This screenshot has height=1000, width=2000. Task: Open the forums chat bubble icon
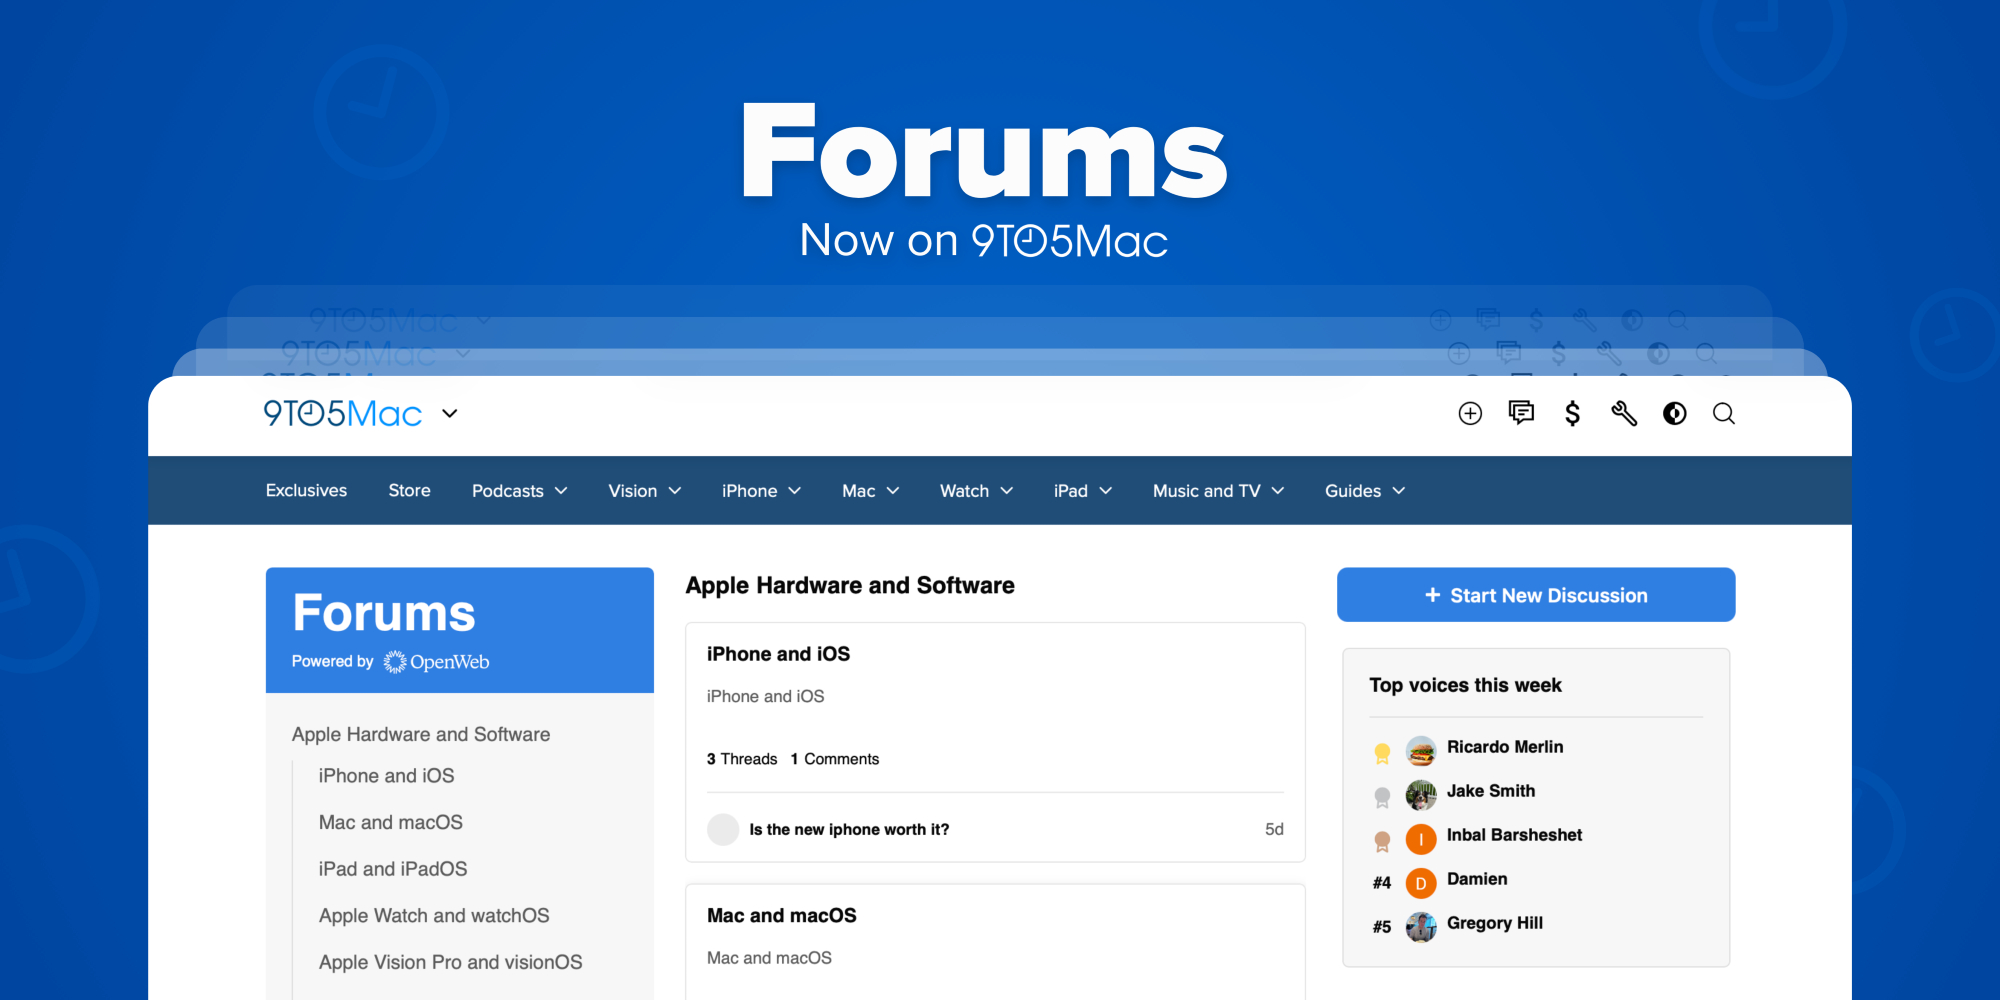point(1521,413)
